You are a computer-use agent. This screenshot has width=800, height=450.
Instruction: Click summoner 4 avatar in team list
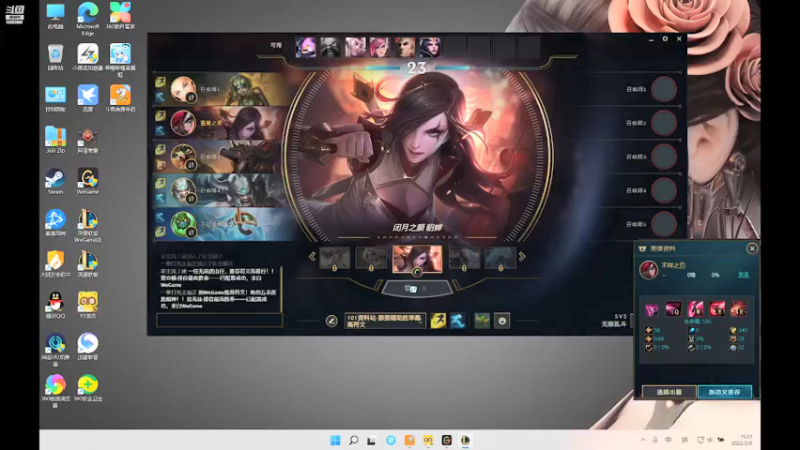click(183, 190)
